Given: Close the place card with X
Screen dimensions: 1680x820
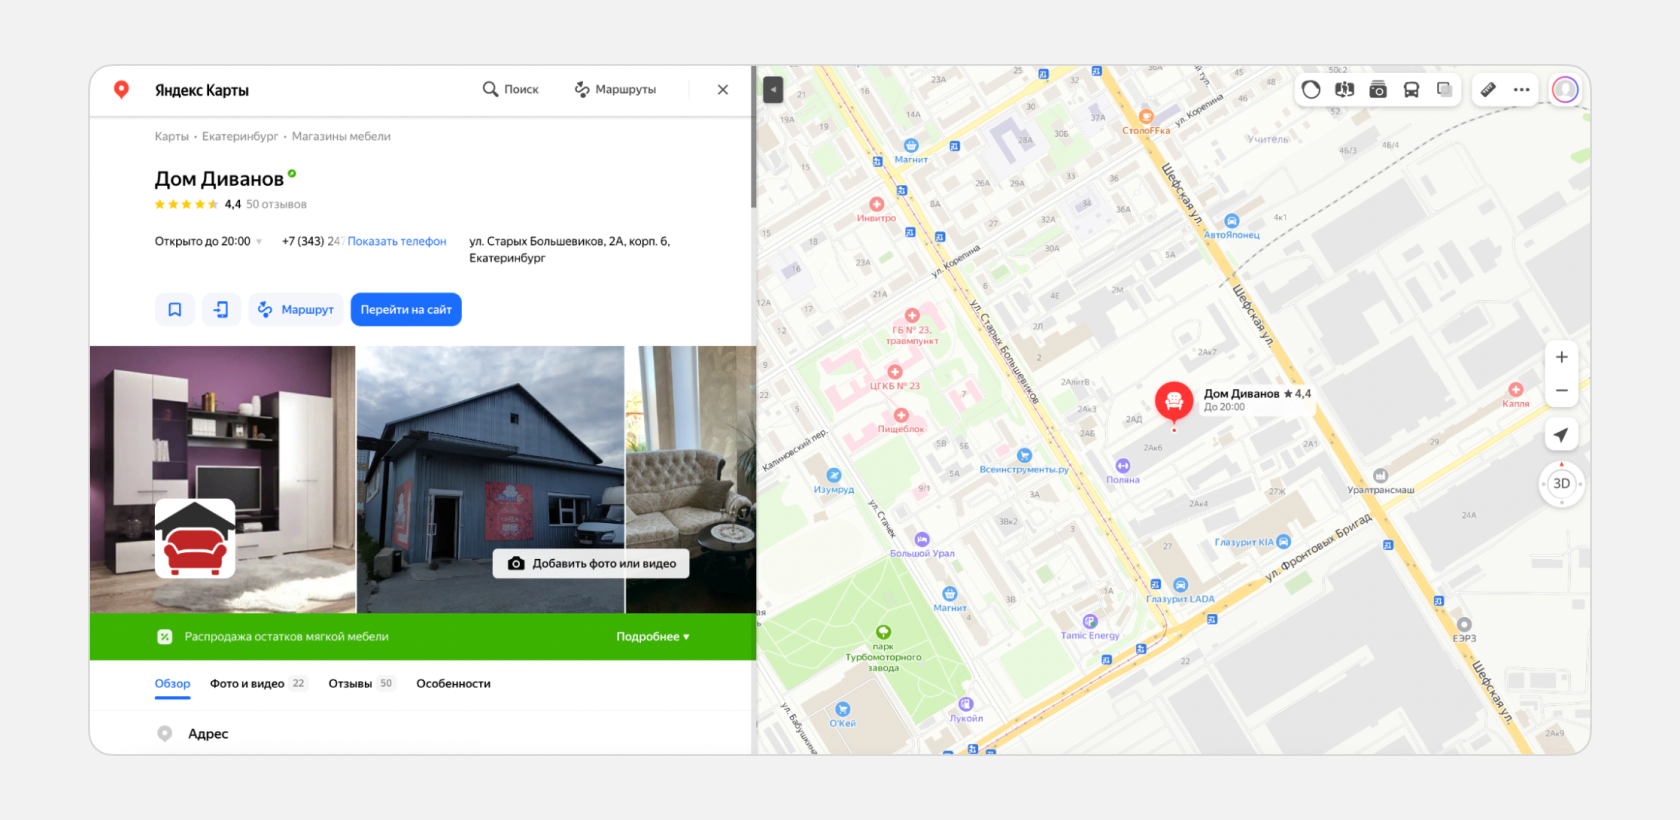Looking at the screenshot, I should (723, 90).
